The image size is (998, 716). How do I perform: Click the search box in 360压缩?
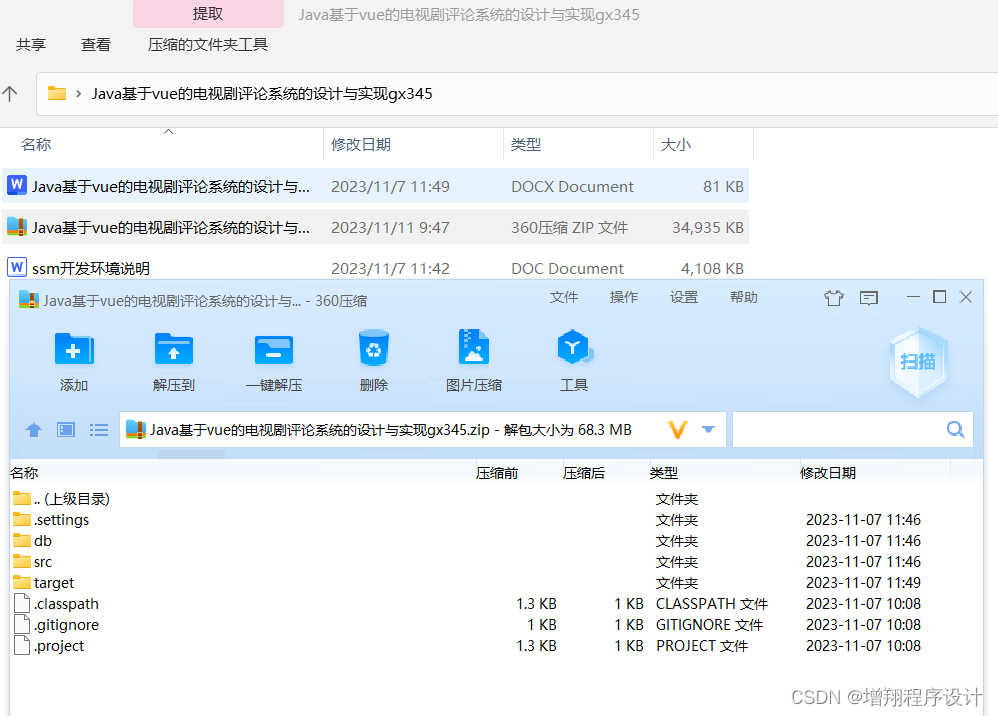tap(850, 428)
